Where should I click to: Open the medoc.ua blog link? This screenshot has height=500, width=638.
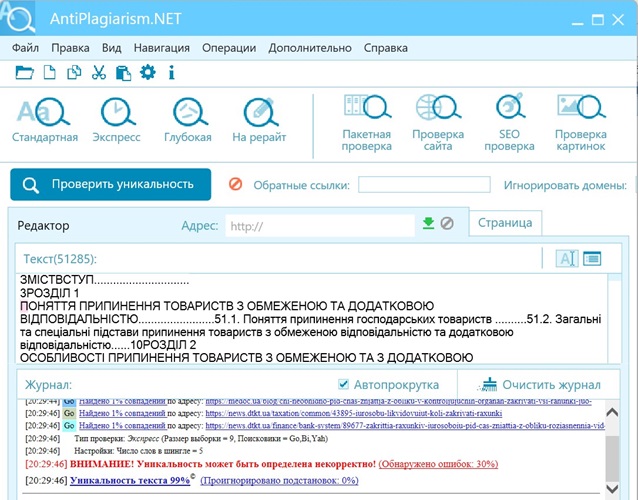(399, 402)
